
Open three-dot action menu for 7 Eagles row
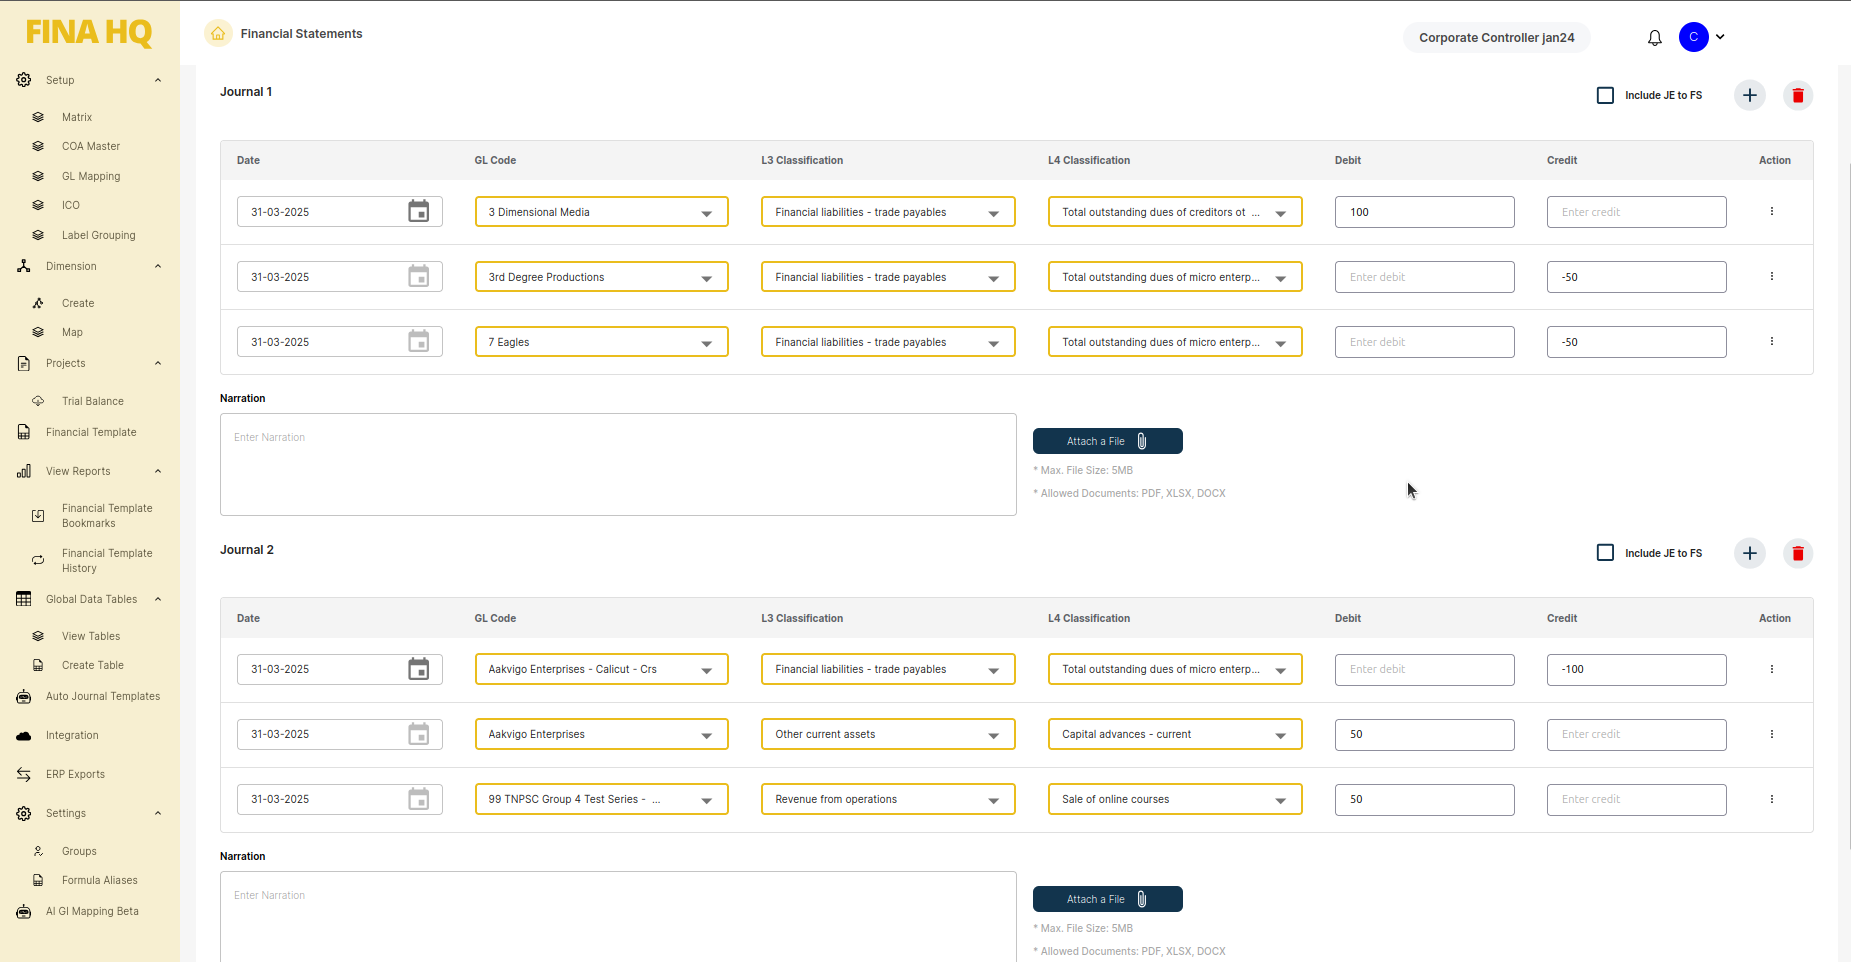1771,342
